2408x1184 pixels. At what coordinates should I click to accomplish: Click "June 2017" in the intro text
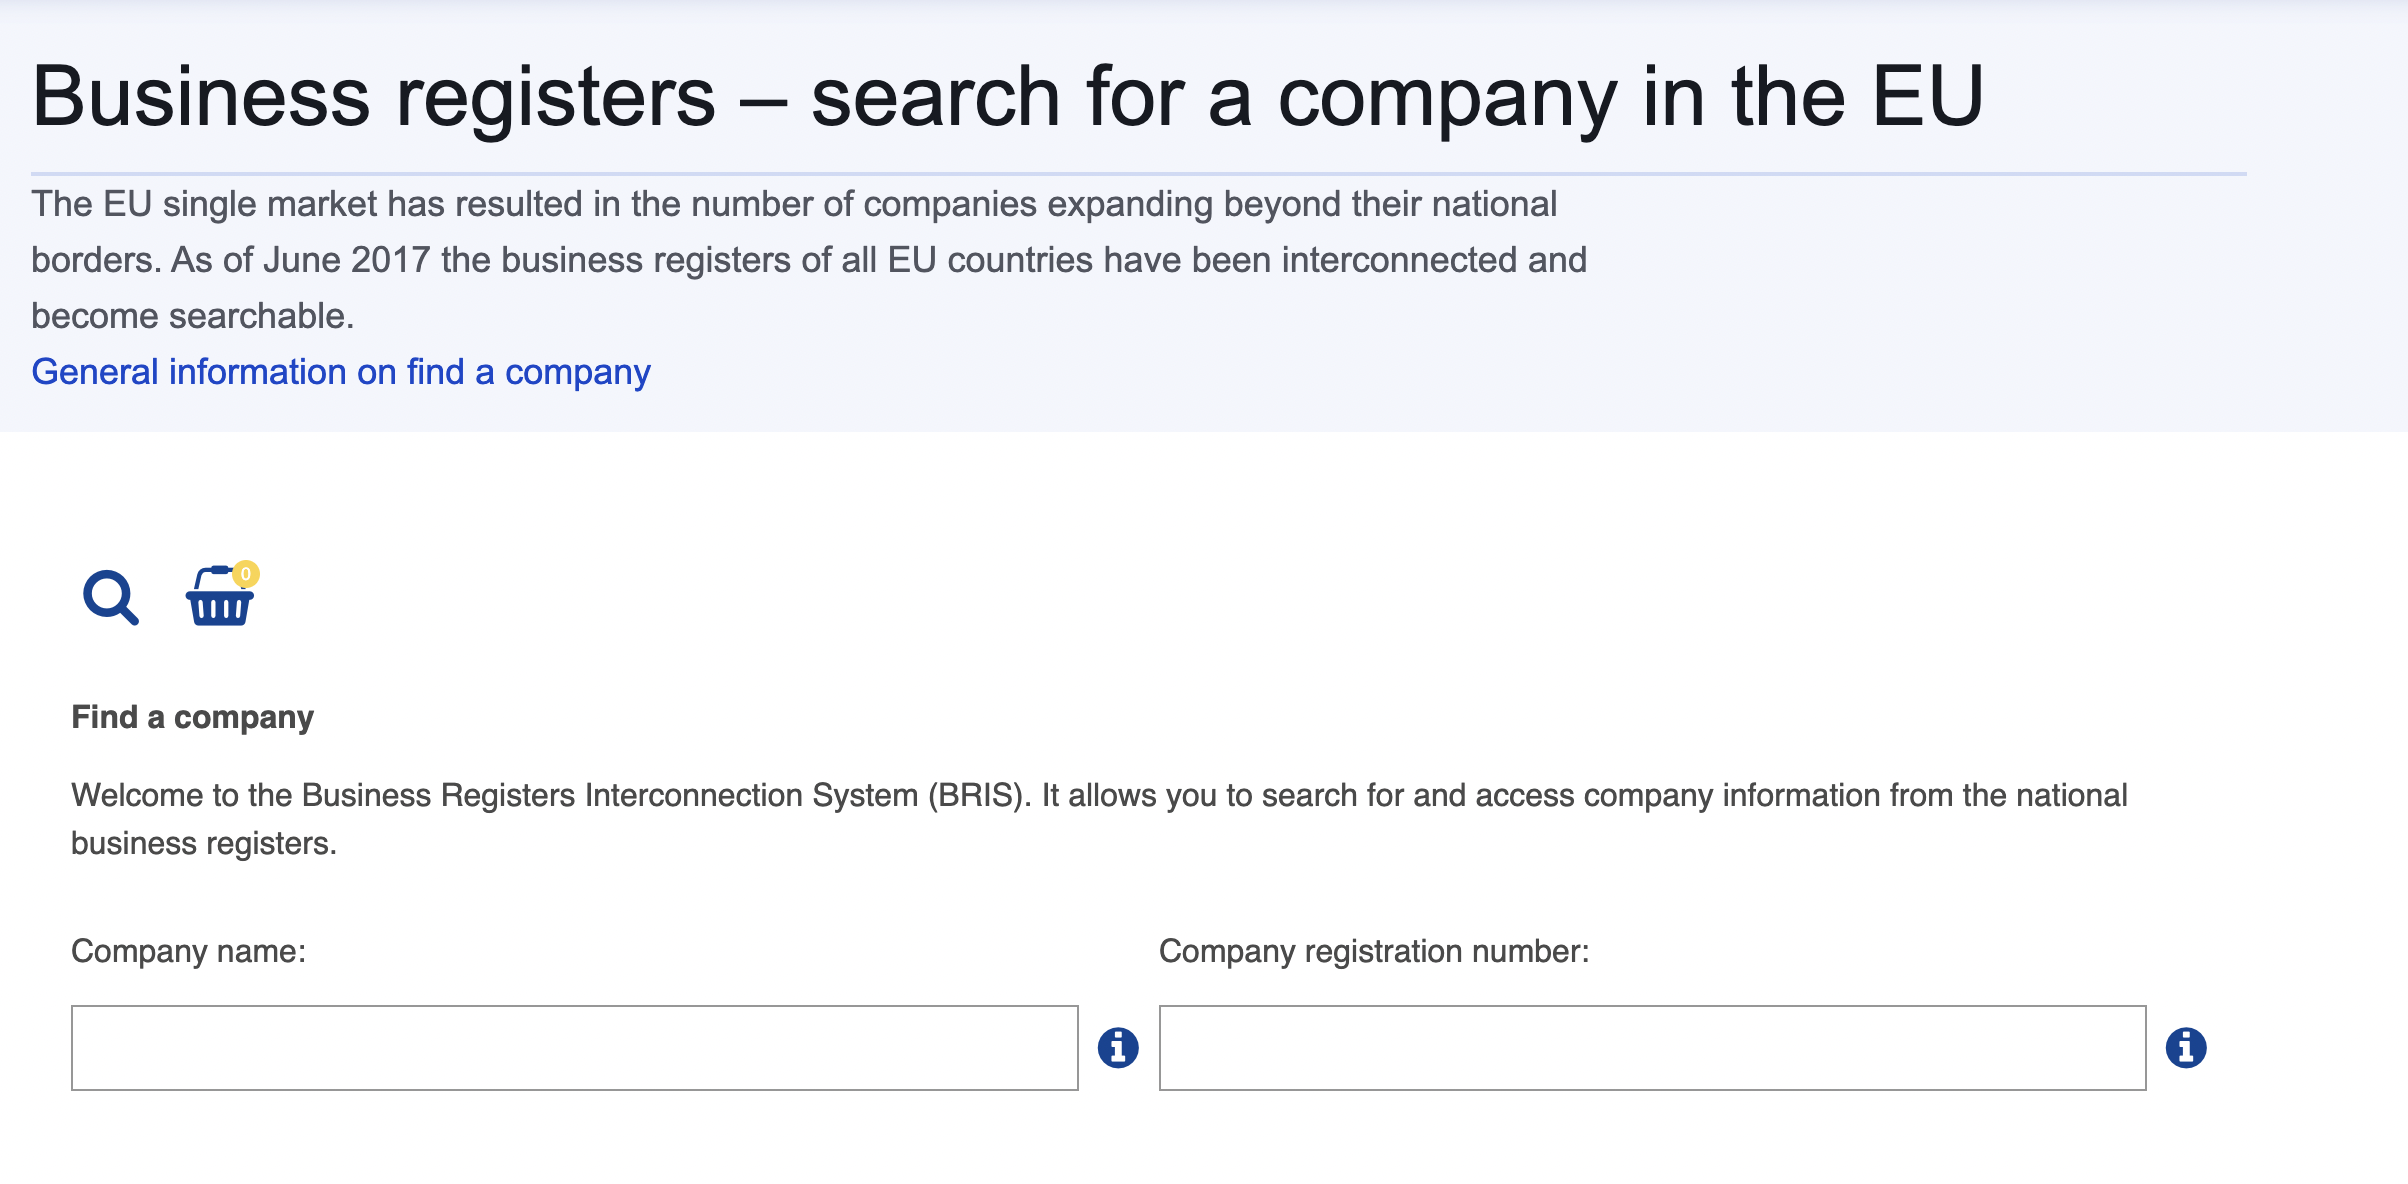click(x=346, y=260)
